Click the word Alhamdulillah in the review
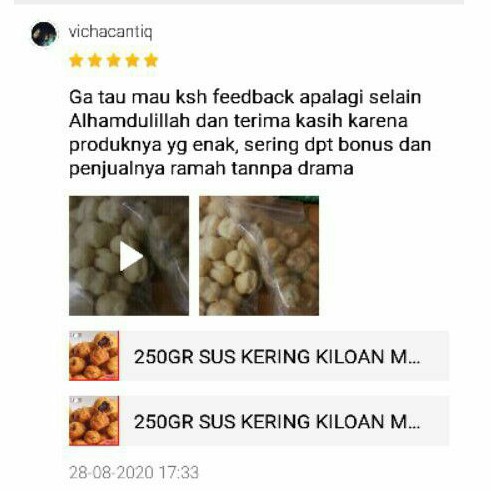Screen dimensions: 491x491 [x=129, y=121]
